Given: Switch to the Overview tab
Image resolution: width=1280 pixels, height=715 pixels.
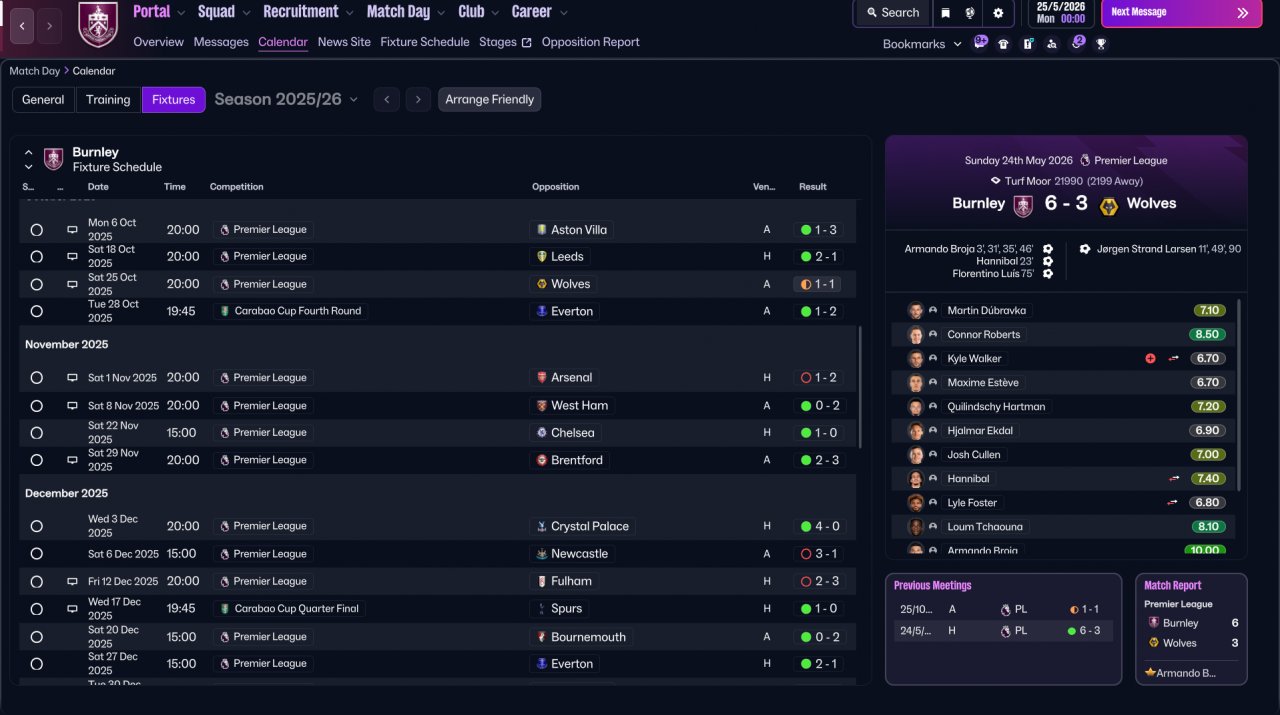Looking at the screenshot, I should (158, 42).
